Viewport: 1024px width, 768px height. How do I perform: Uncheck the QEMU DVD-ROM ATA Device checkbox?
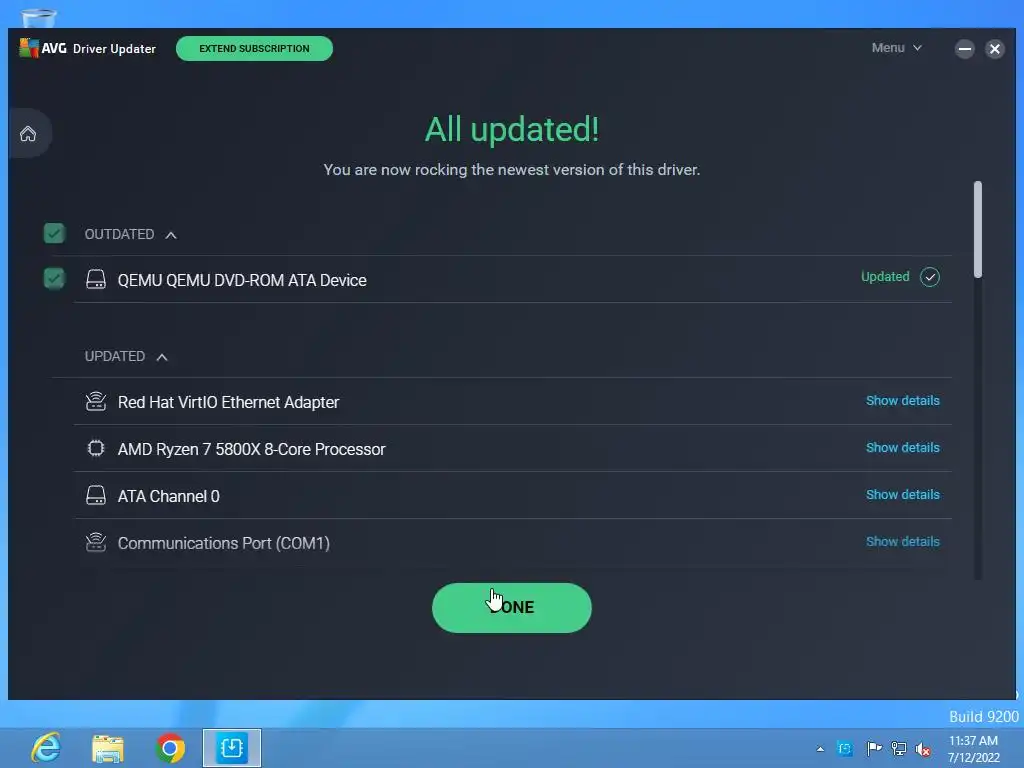click(x=54, y=279)
